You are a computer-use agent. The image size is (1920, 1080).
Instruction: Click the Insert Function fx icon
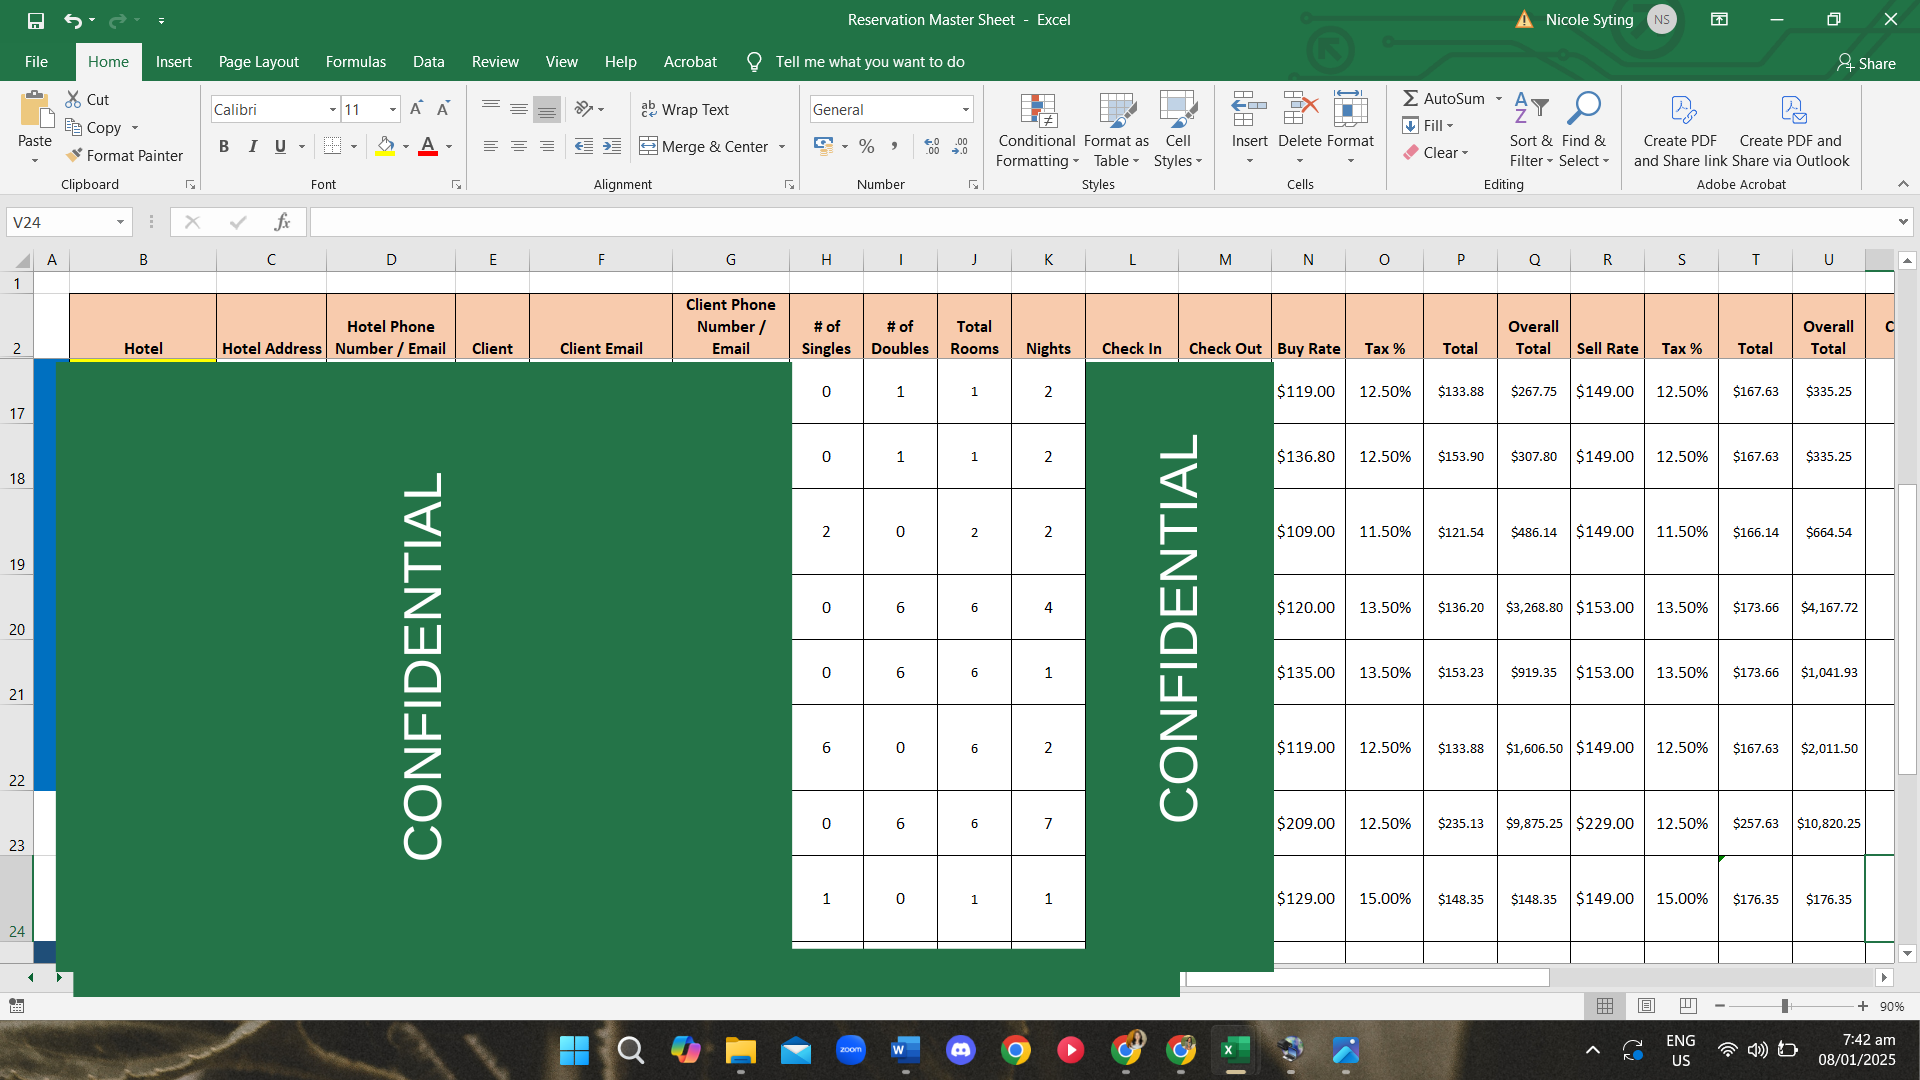pos(282,222)
